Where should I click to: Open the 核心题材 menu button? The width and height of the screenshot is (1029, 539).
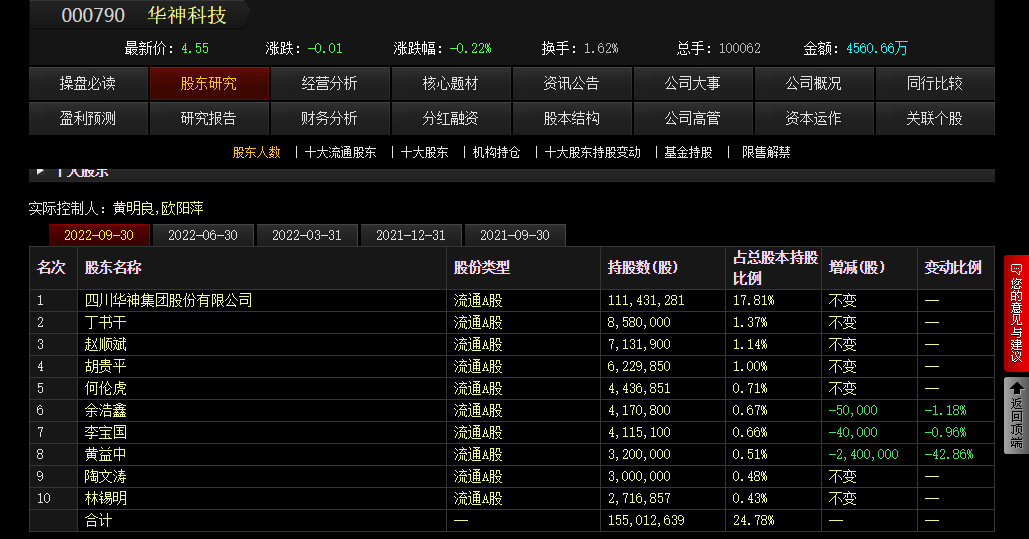[451, 84]
